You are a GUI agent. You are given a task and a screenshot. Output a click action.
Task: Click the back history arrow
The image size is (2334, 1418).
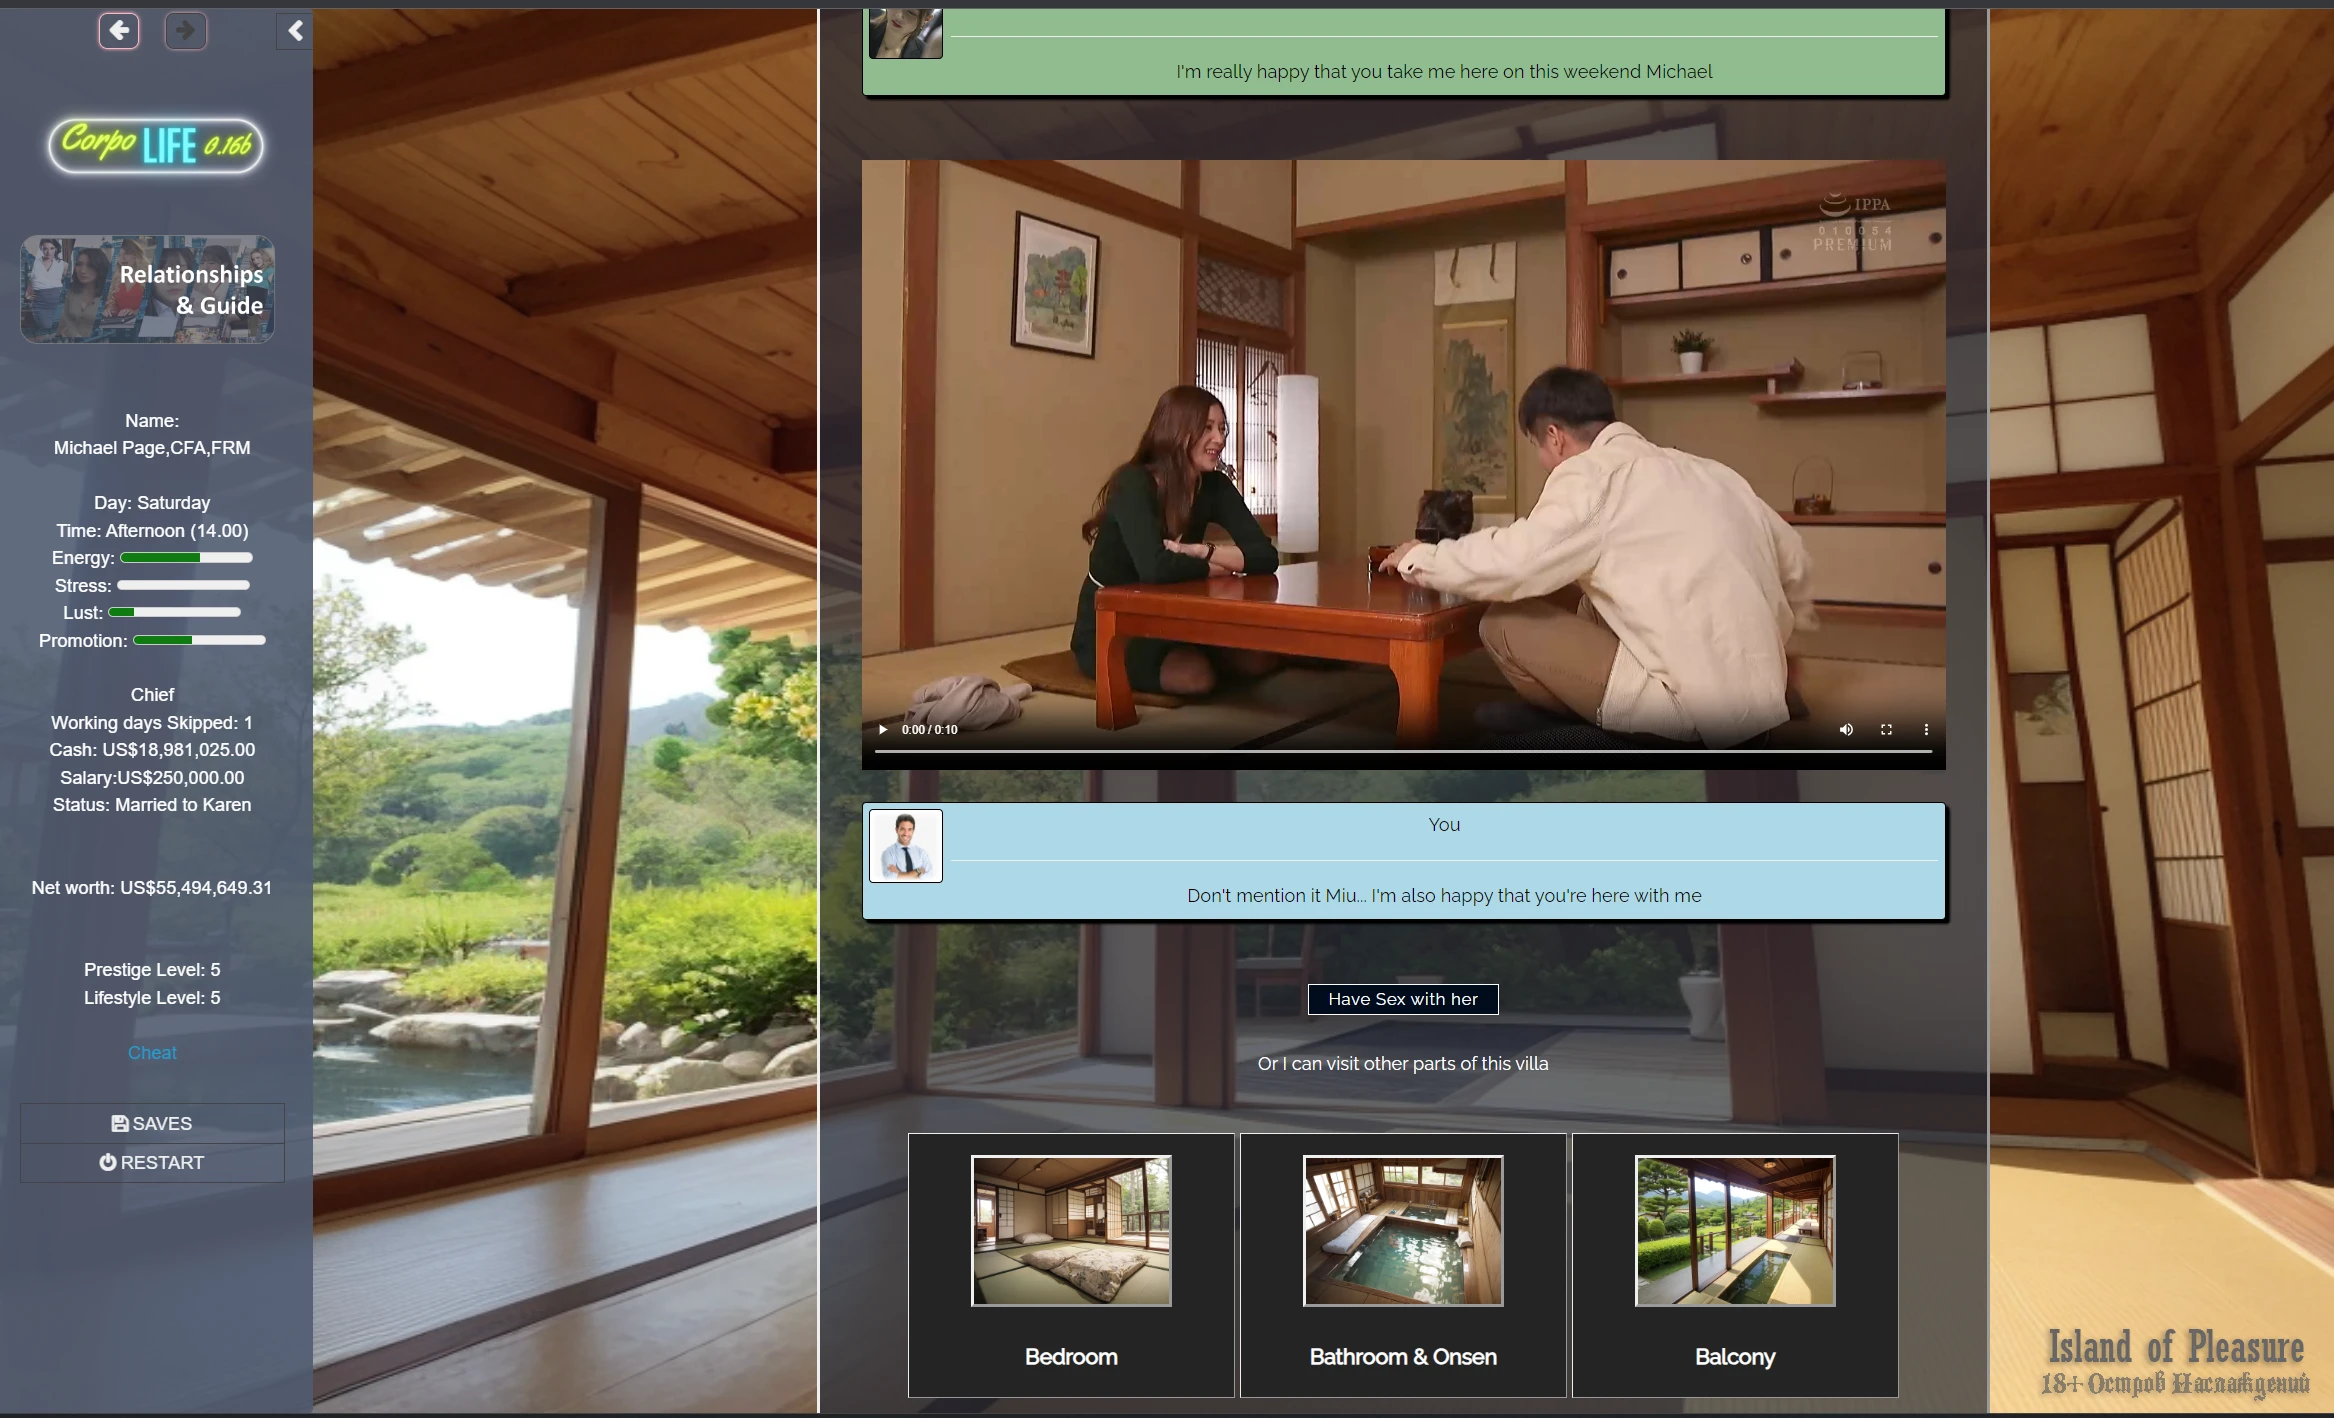pos(119,31)
